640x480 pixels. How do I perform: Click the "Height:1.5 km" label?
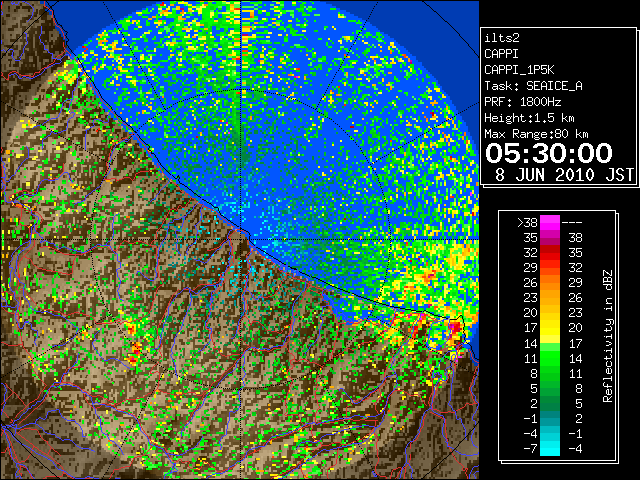point(529,118)
